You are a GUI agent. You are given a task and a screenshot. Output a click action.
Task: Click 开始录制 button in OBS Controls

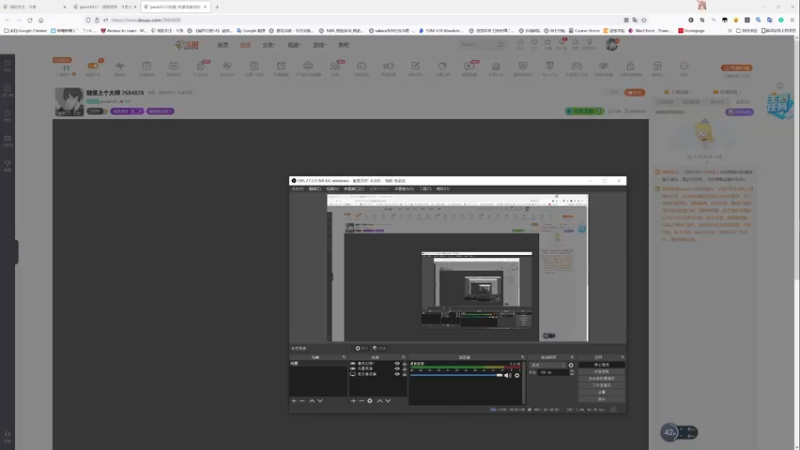(x=602, y=371)
